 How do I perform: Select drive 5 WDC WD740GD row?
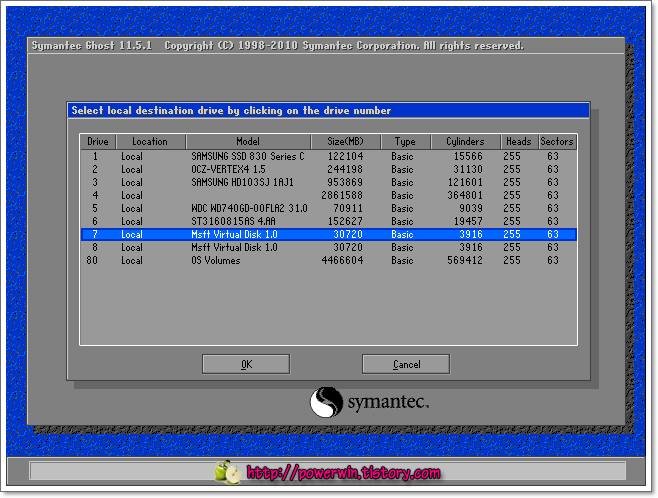[x=329, y=209]
